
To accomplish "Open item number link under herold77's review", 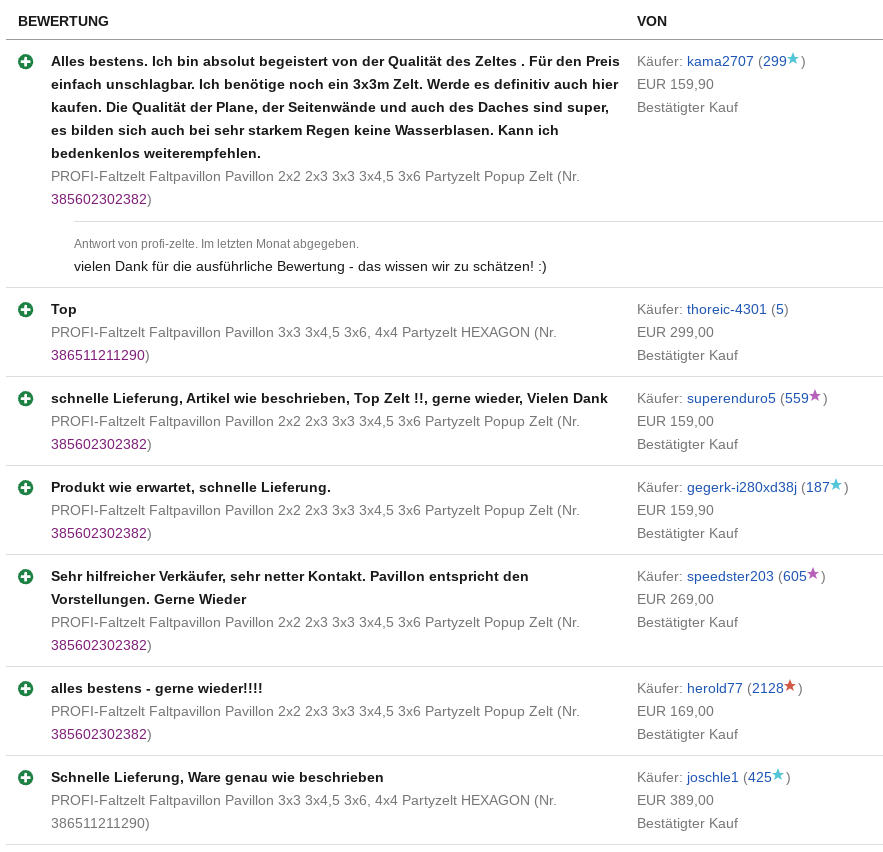I will click(x=99, y=734).
